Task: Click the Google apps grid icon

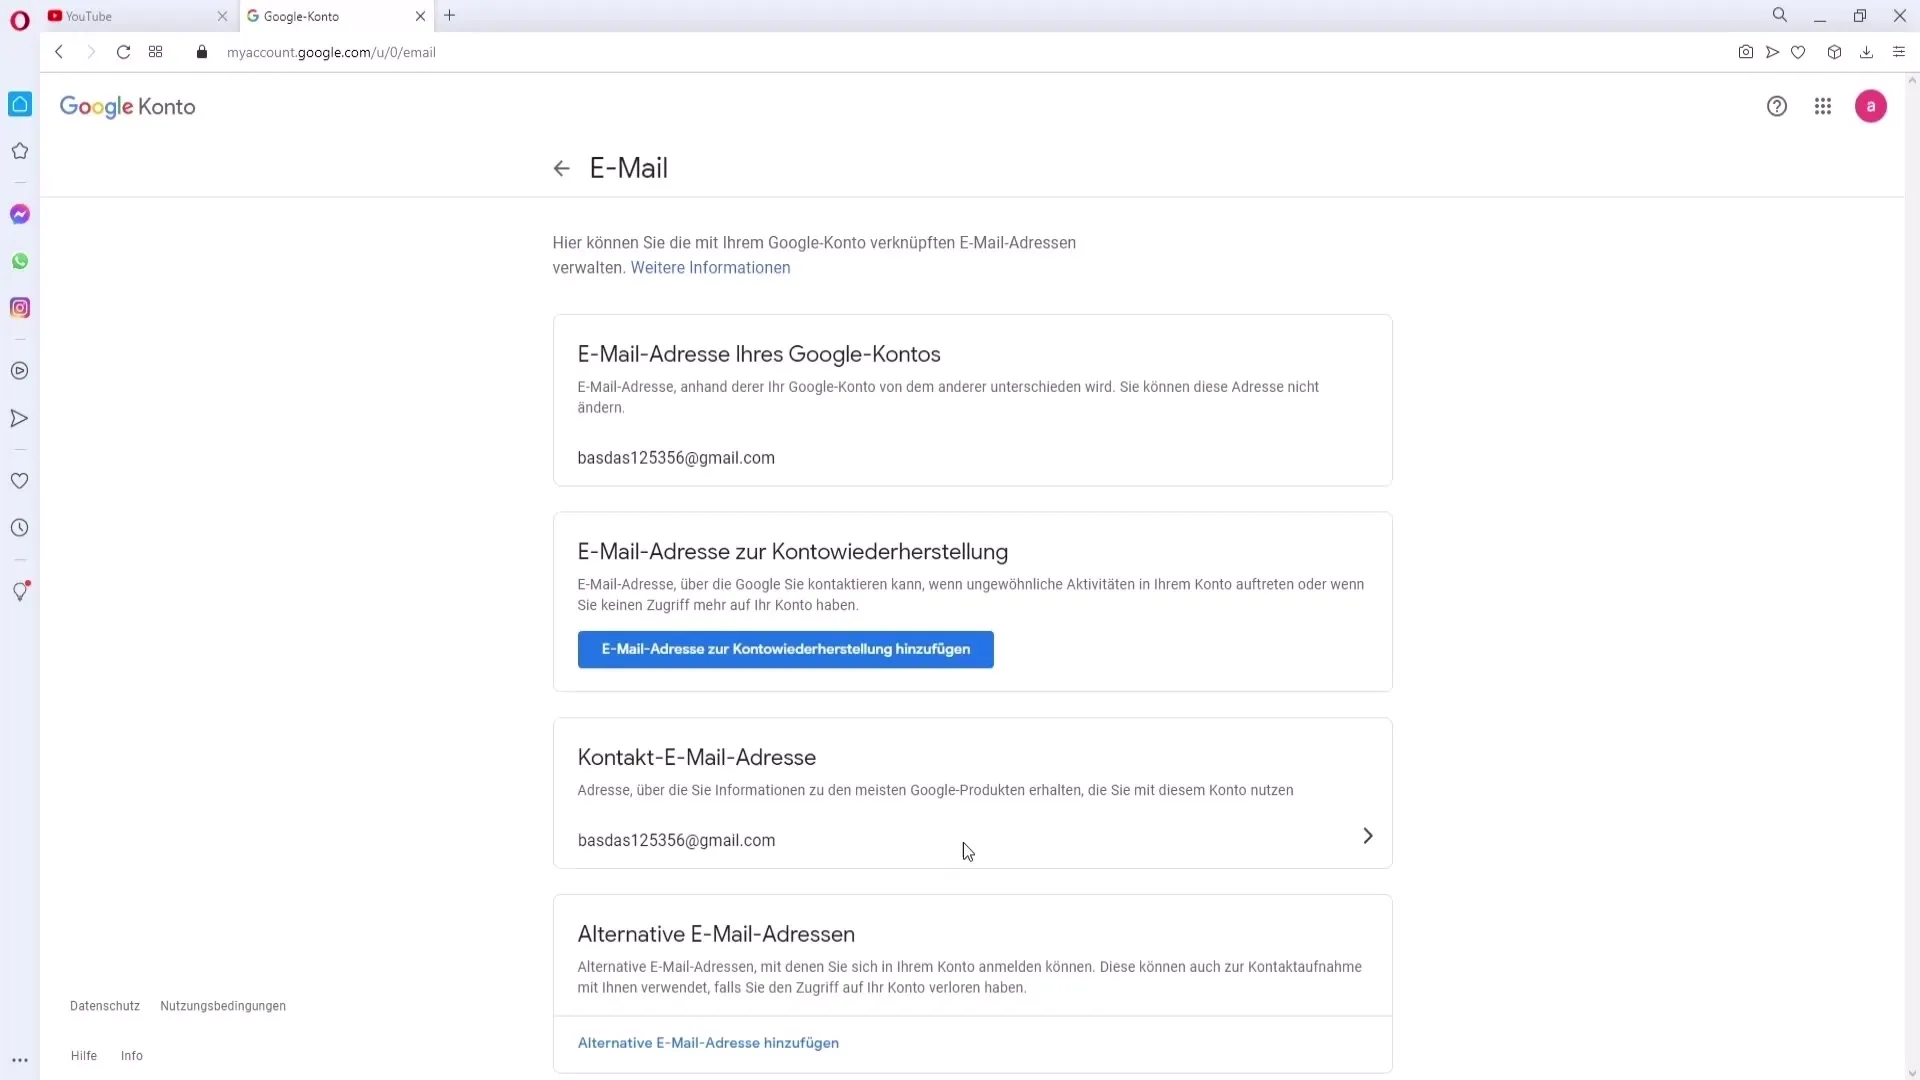Action: tap(1822, 105)
